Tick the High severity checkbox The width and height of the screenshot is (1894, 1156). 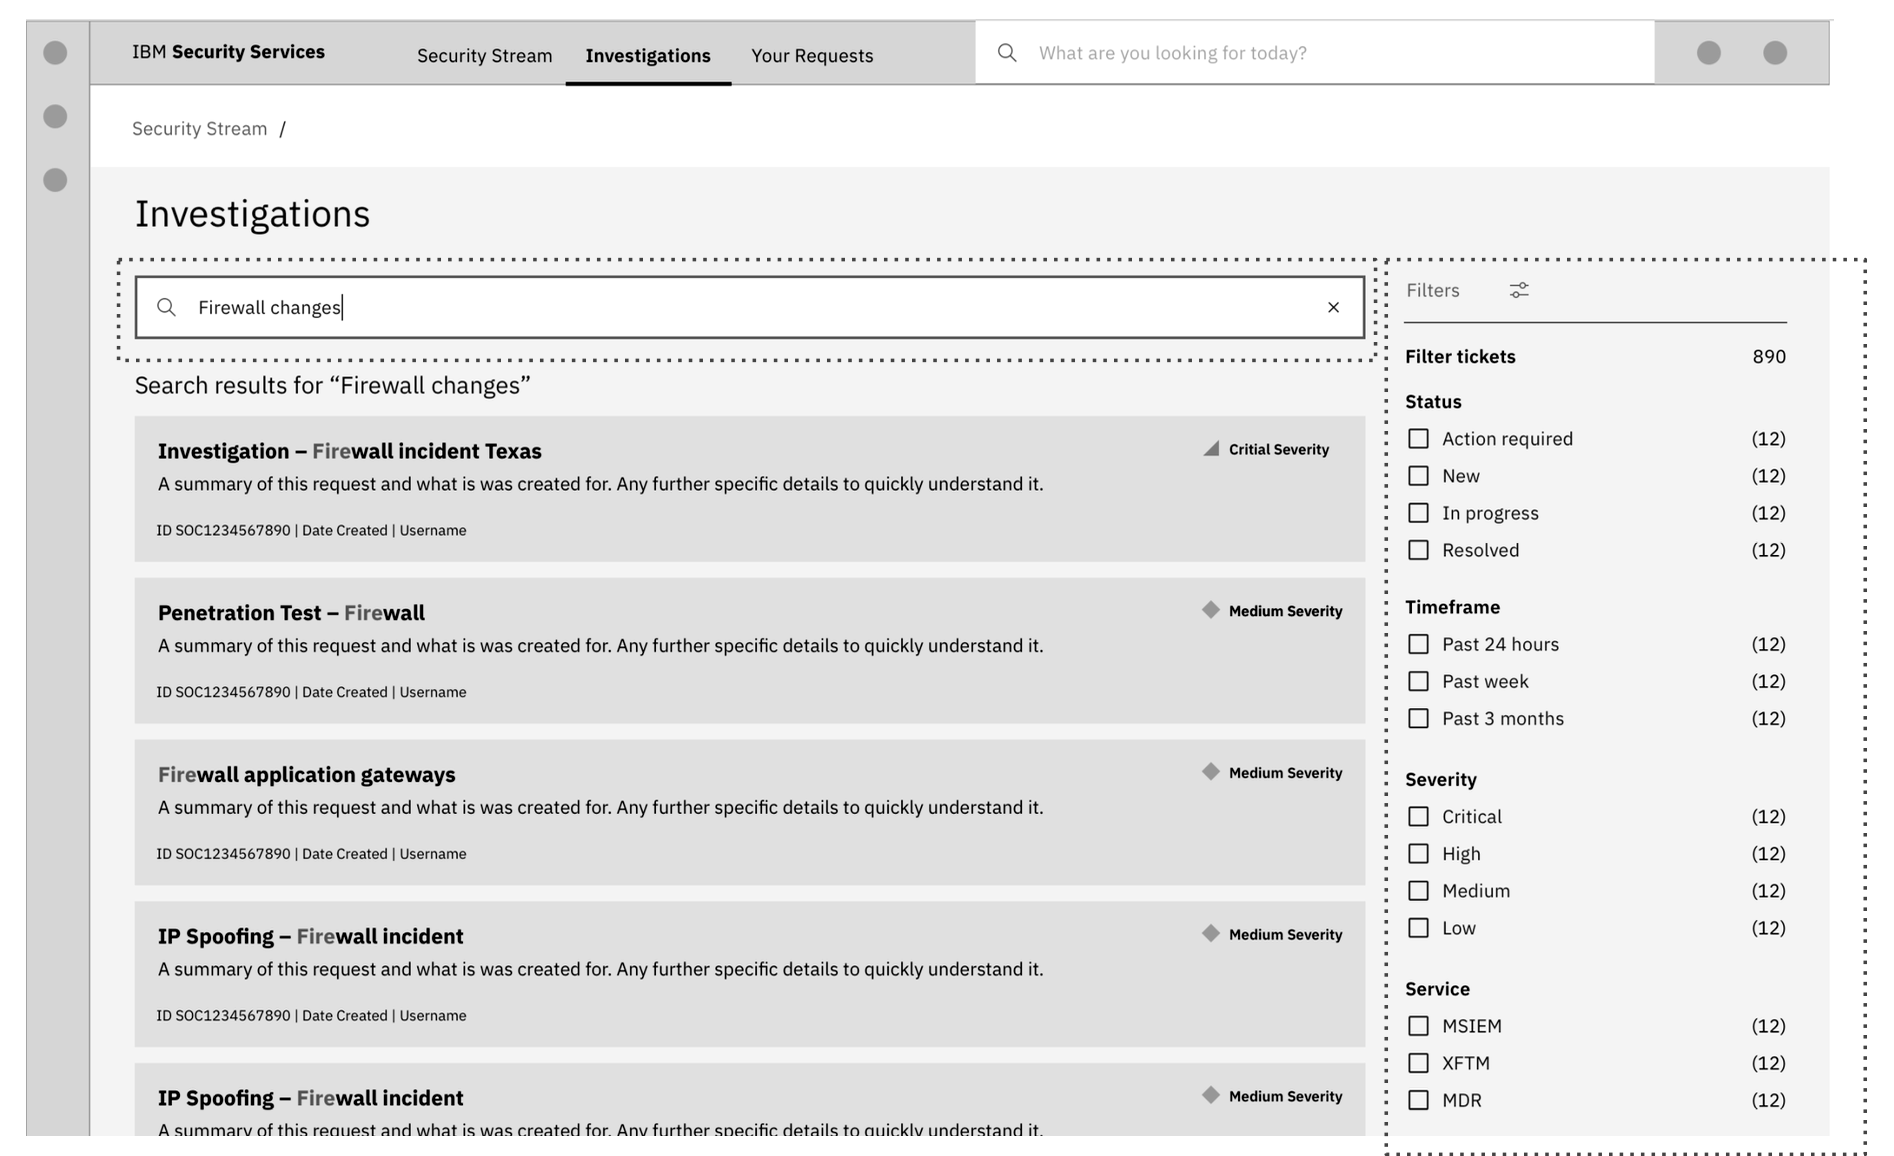tap(1418, 854)
